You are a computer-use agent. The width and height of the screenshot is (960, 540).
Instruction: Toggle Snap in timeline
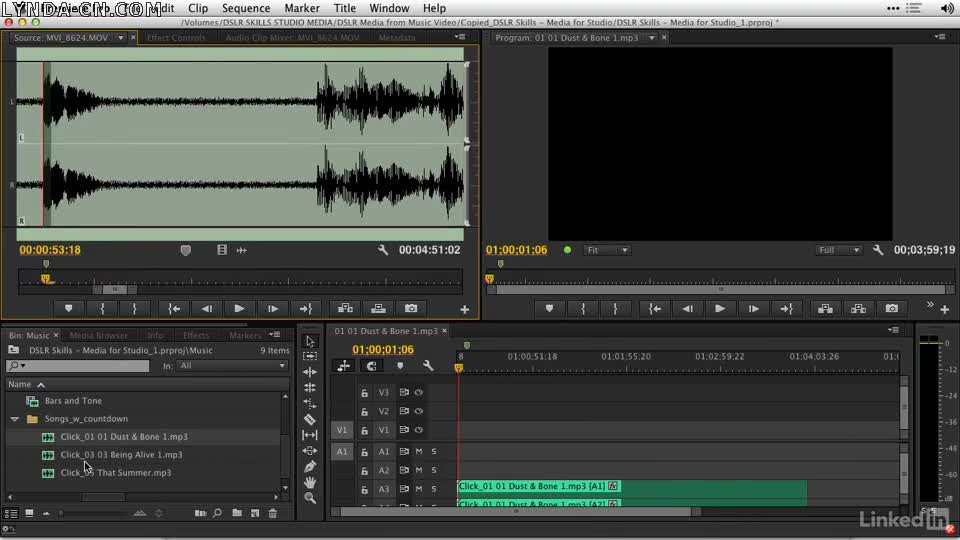(371, 366)
